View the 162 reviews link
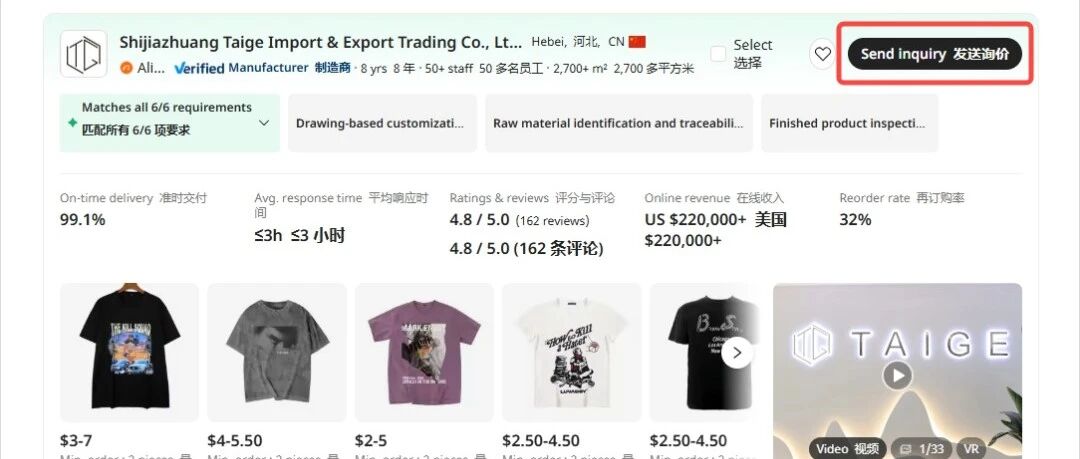This screenshot has height=459, width=1080. tap(552, 221)
